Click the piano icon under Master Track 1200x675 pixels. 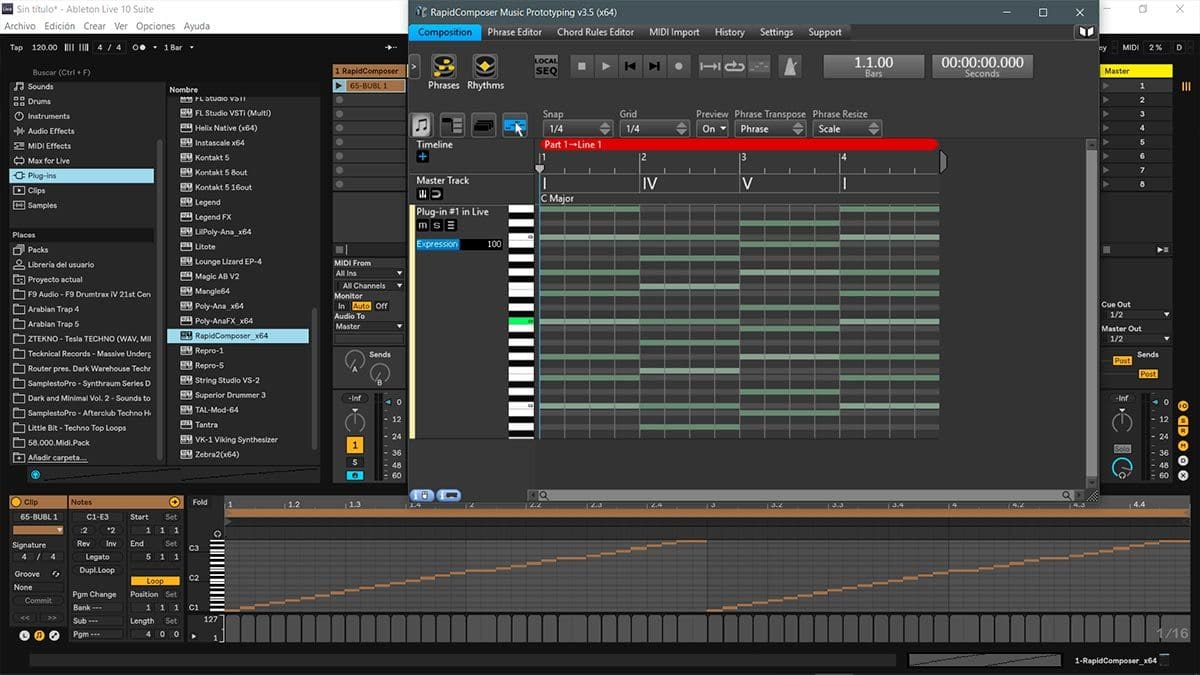pos(422,194)
